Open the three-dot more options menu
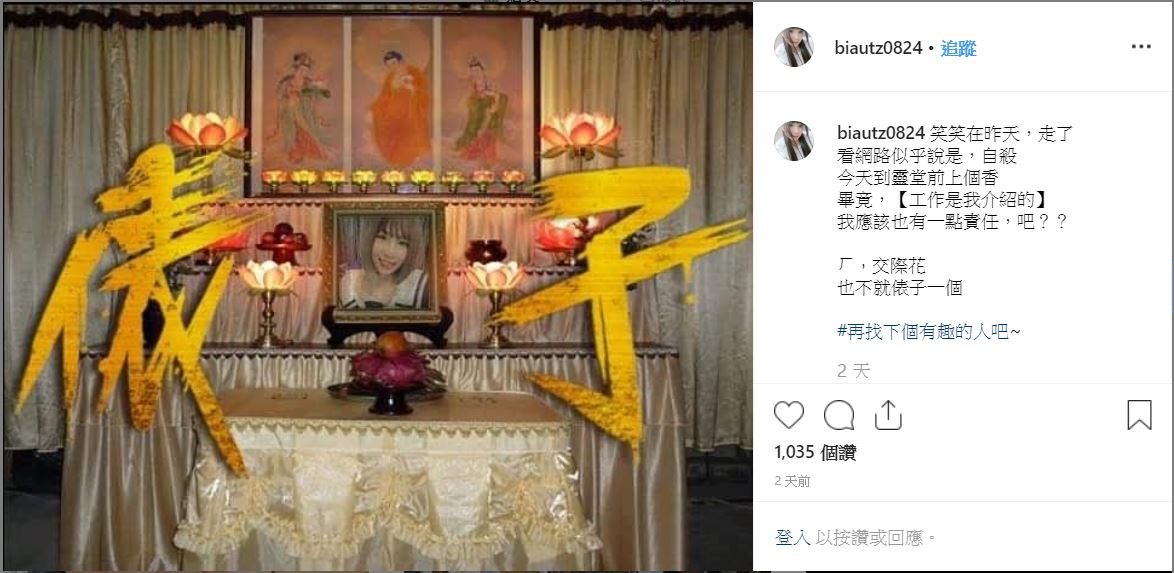This screenshot has height=573, width=1174. (x=1141, y=47)
